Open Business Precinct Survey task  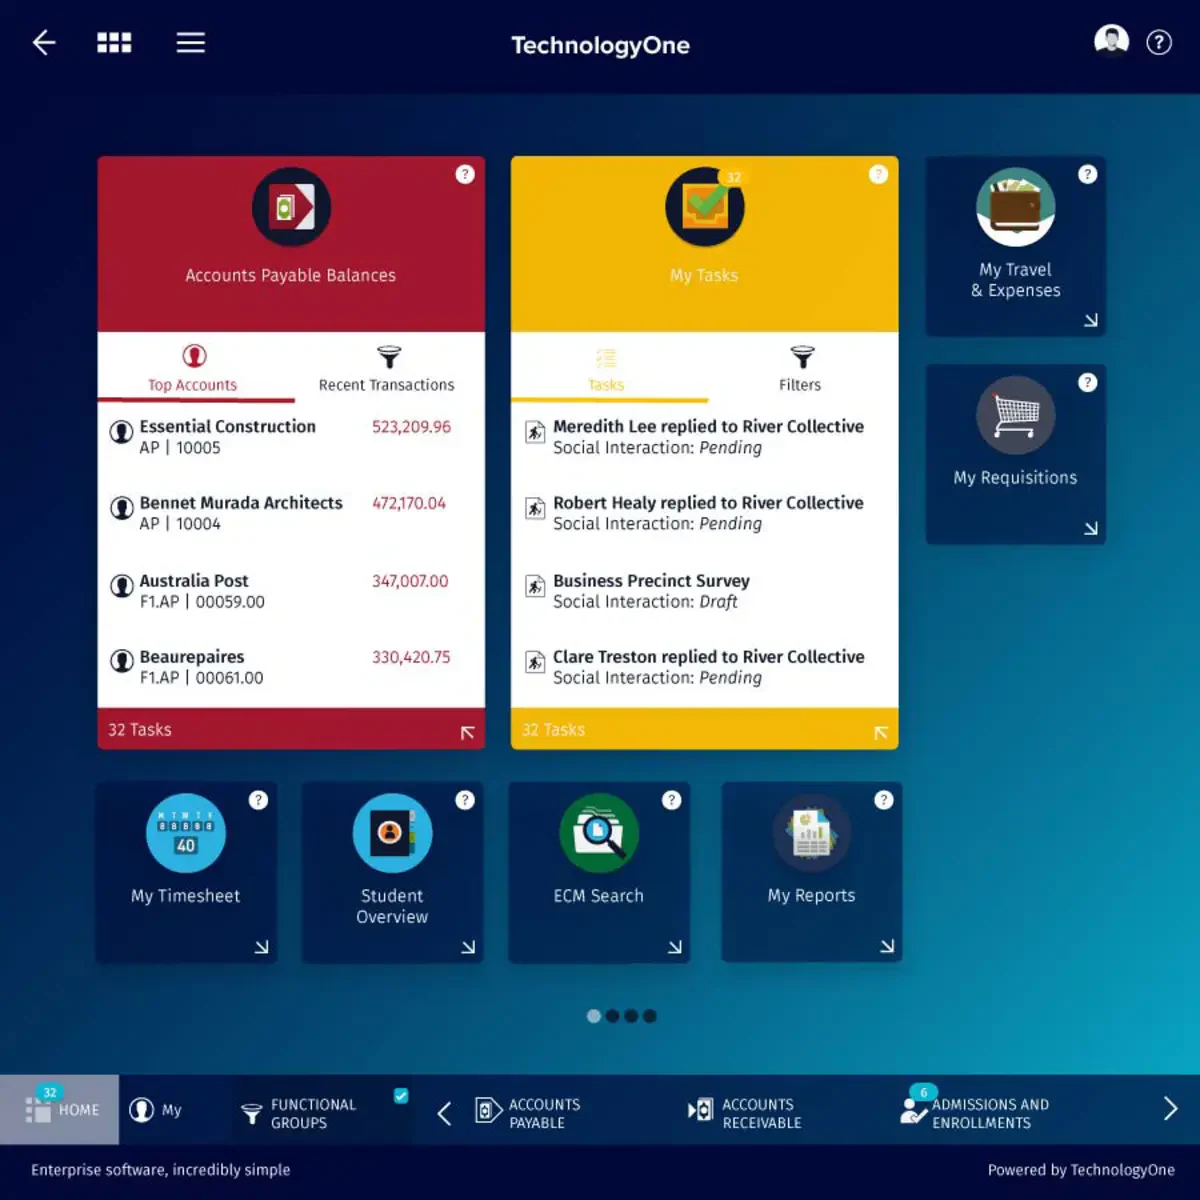tap(705, 591)
